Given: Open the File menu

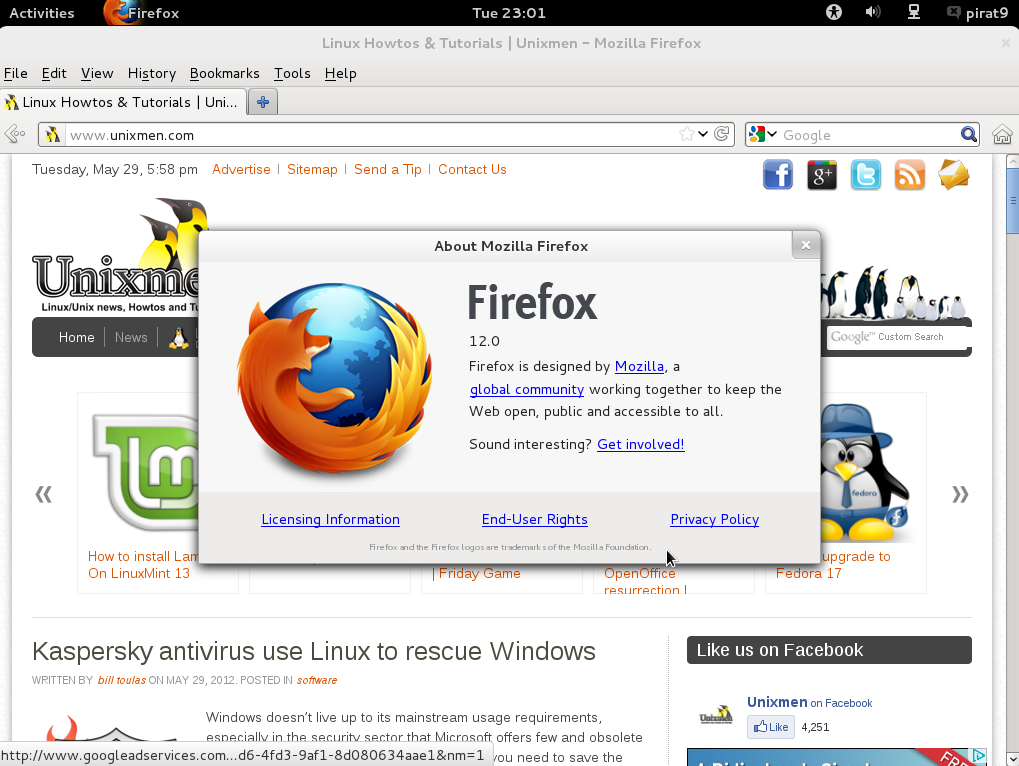Looking at the screenshot, I should (x=16, y=73).
